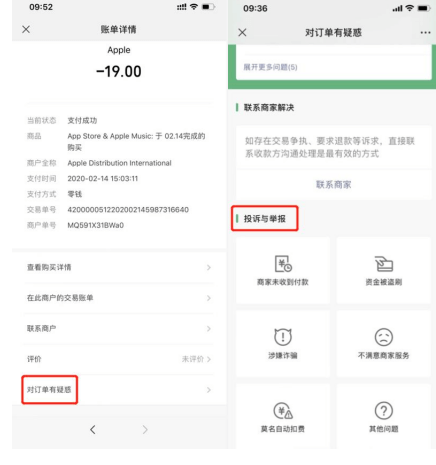Screen dimensions: 436x465
Task: Tap the 商家未收到付款 icon
Action: 283,264
